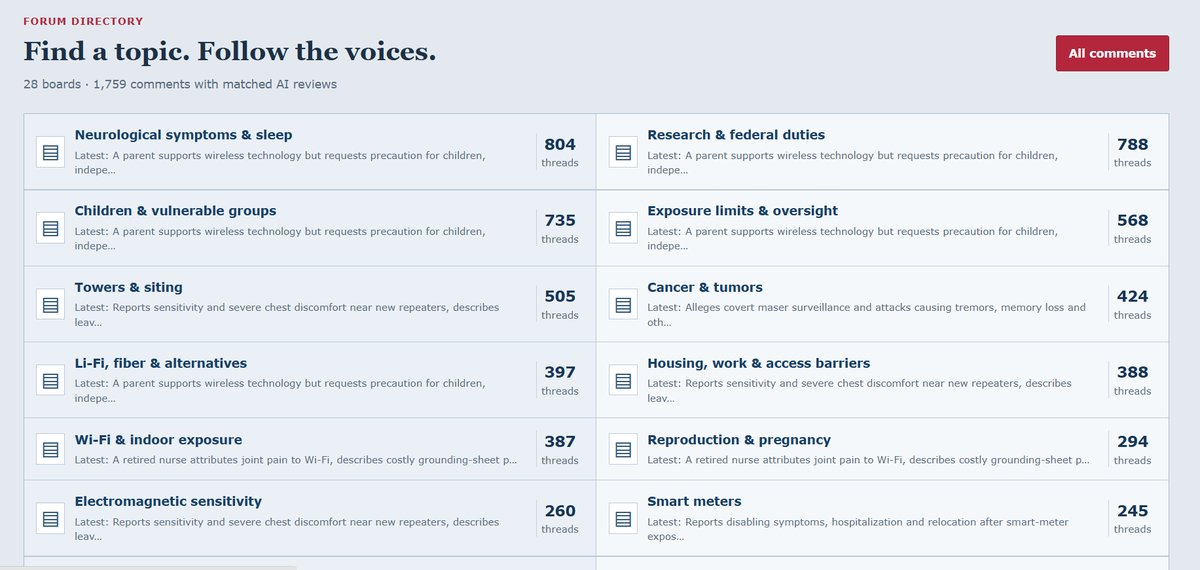The image size is (1200, 570).
Task: Click the 397 threads count
Action: click(x=560, y=380)
